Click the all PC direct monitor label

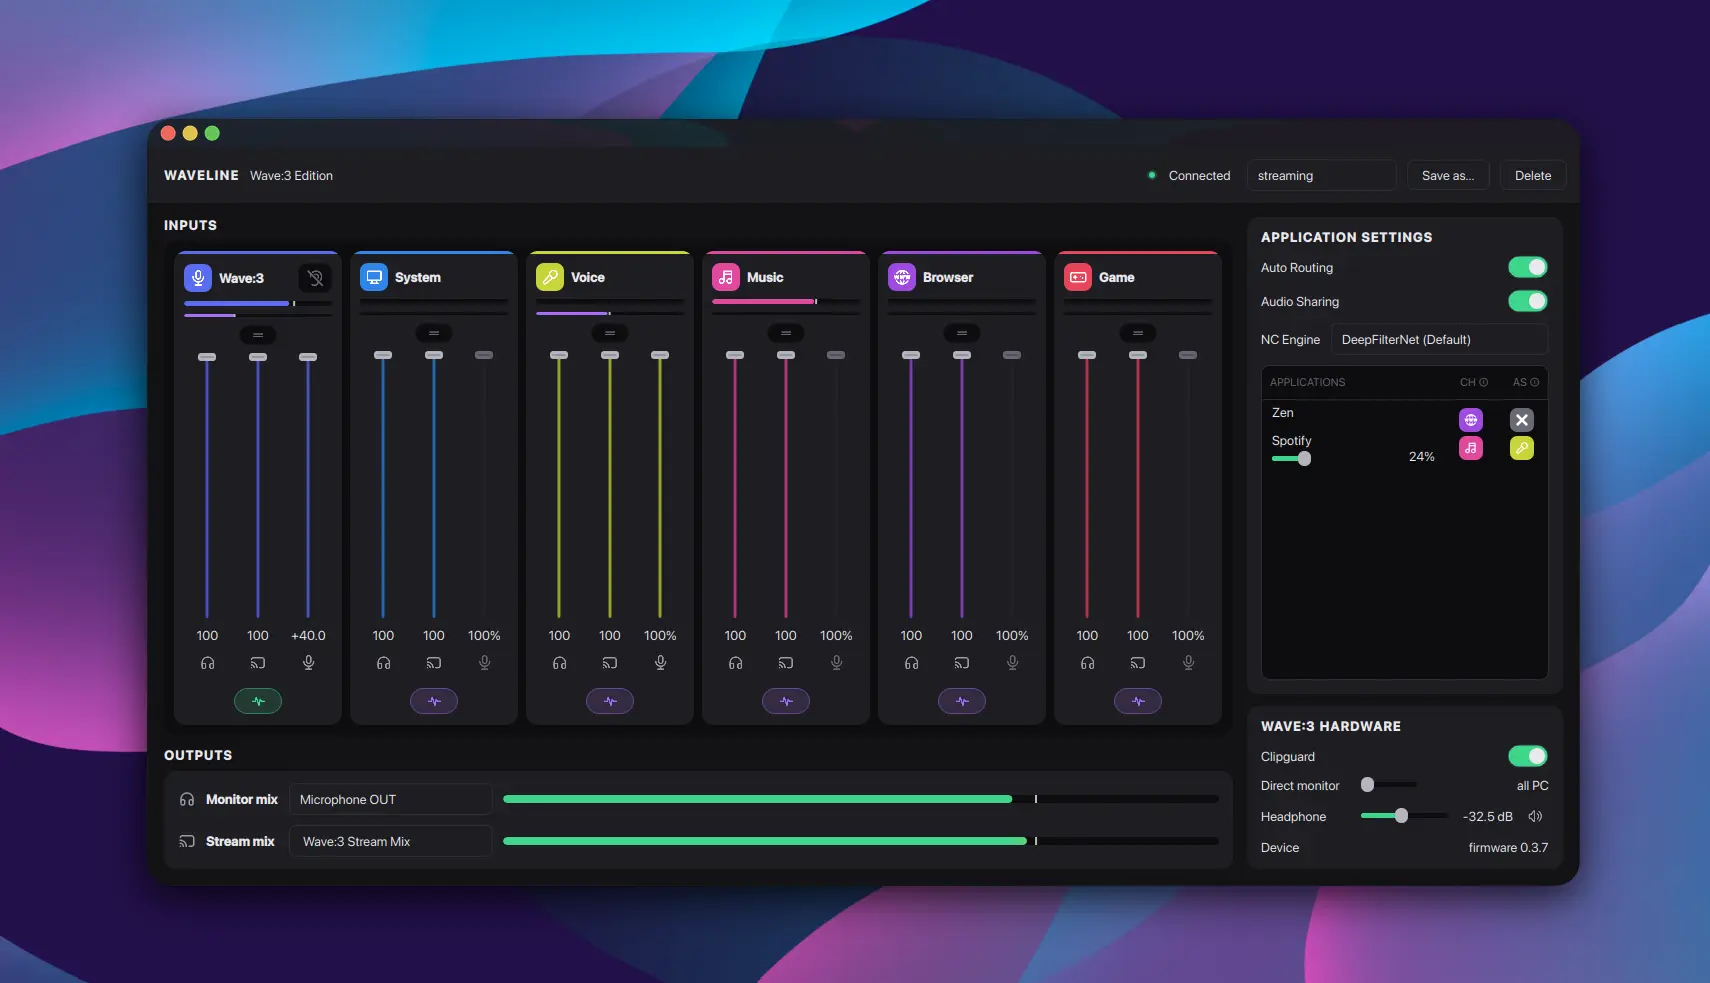click(1532, 785)
